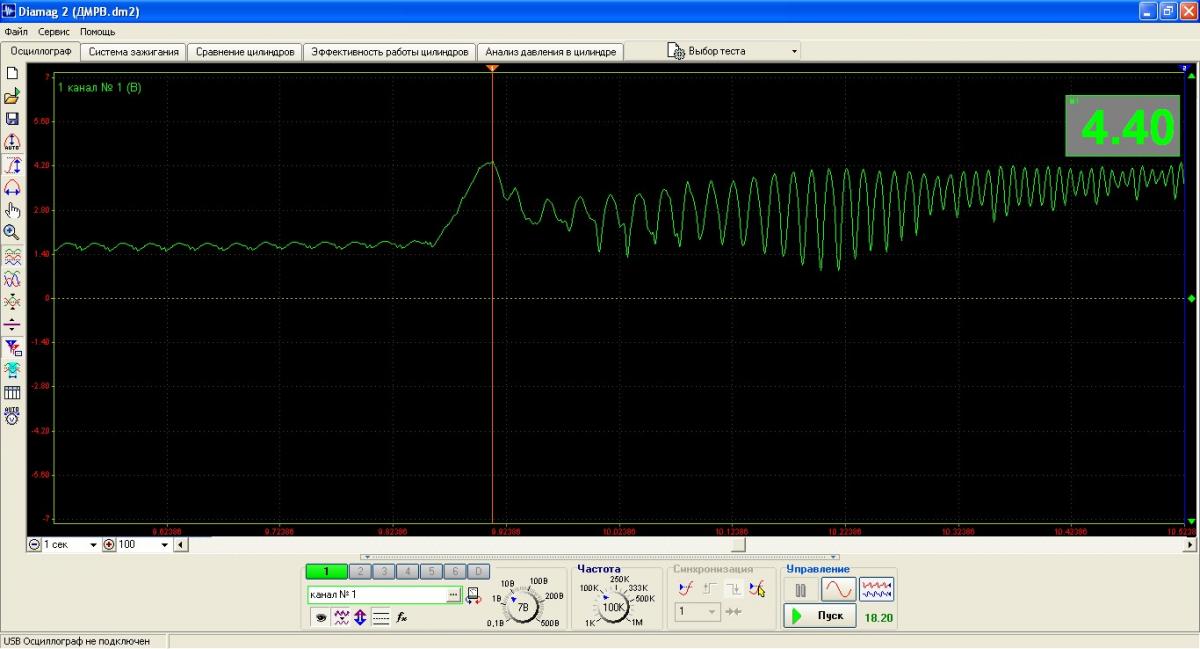The width and height of the screenshot is (1200, 649).
Task: Select the hand pan tool
Action: click(x=12, y=210)
